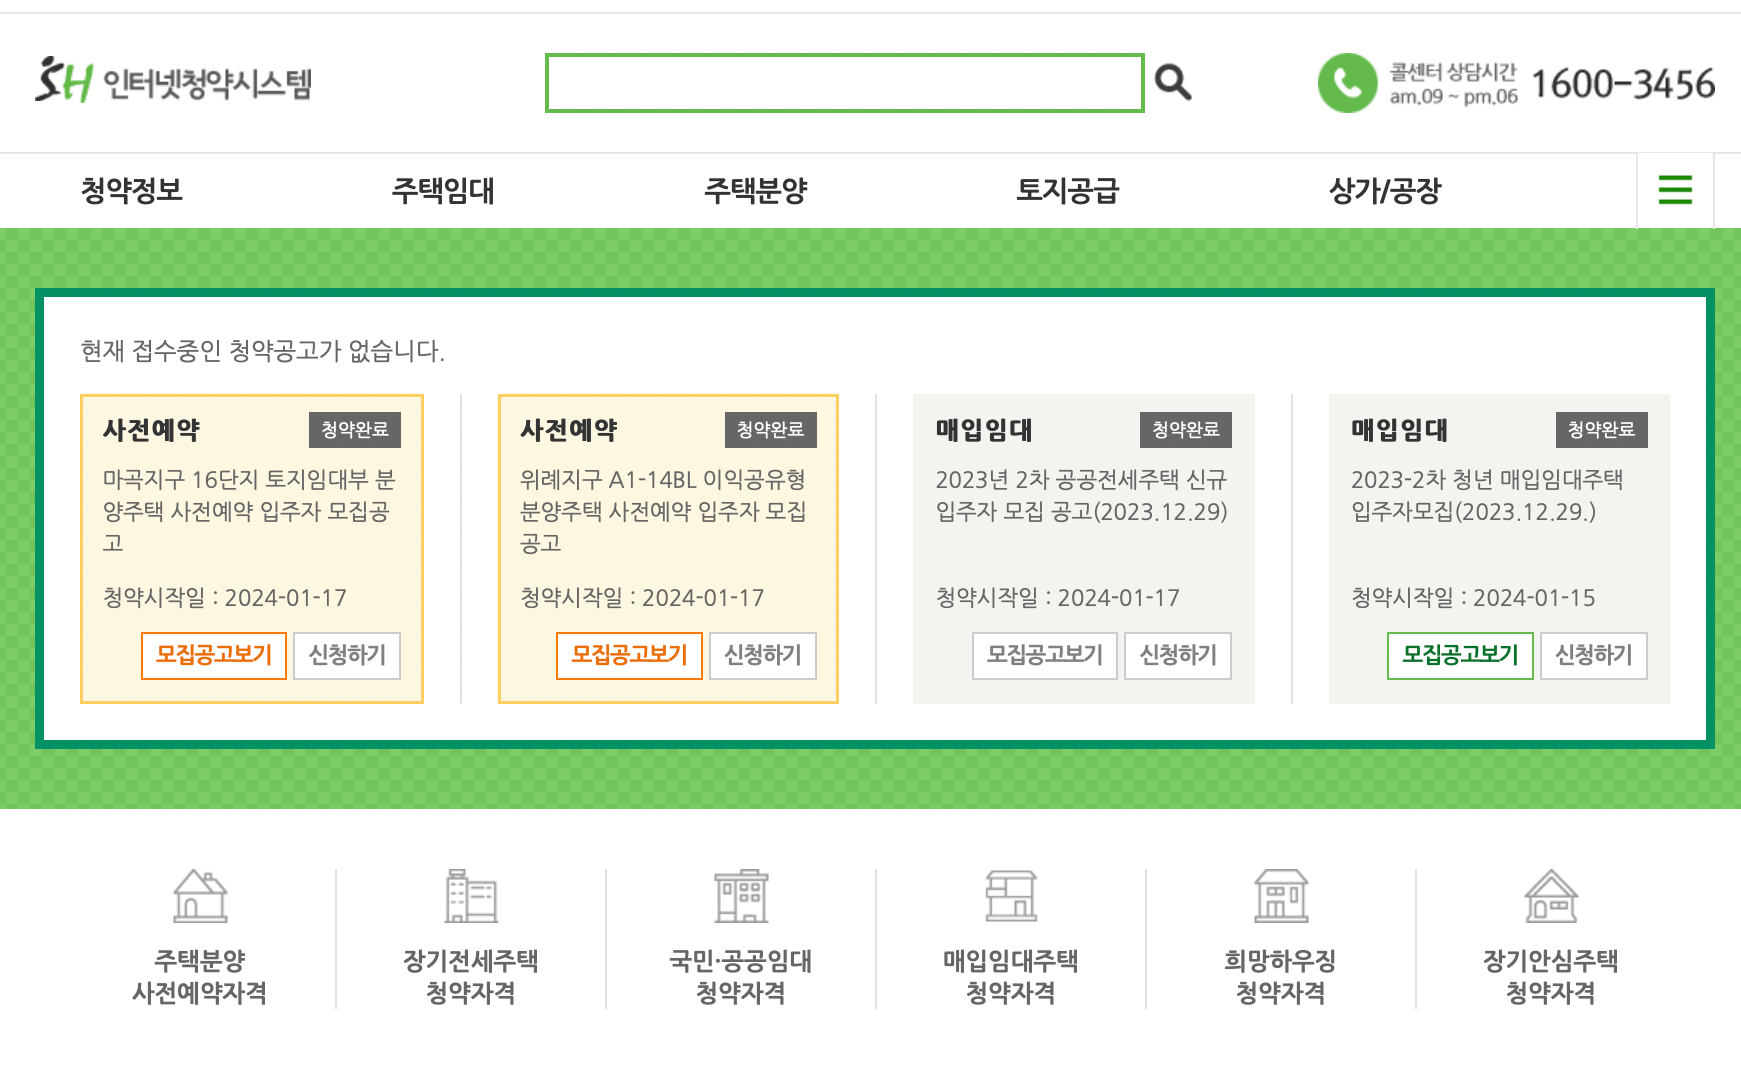The height and width of the screenshot is (1069, 1741).
Task: Click 모집공고보기 on the 공공전세주택 card
Action: click(1044, 657)
